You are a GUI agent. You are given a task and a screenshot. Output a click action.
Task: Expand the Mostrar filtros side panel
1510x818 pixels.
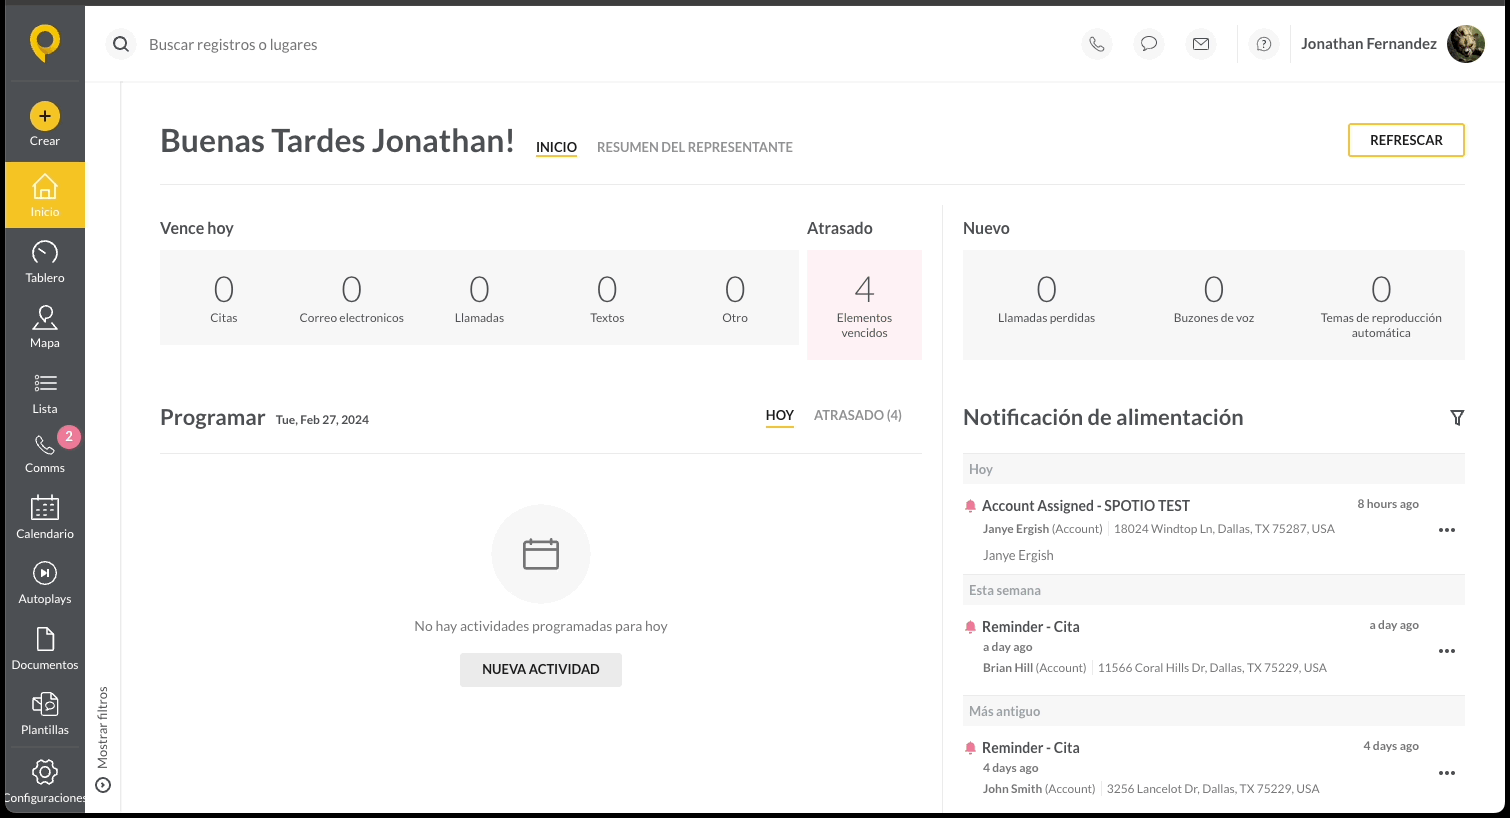click(x=102, y=740)
